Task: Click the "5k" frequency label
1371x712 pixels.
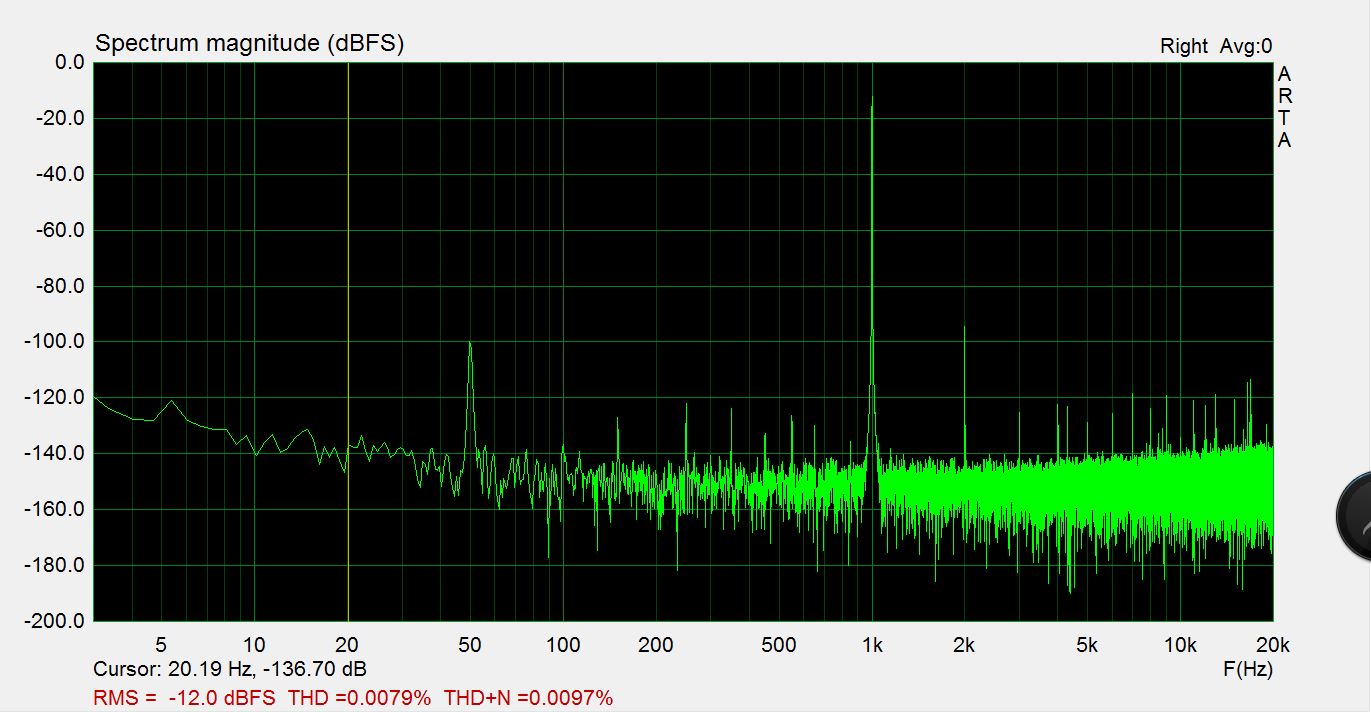Action: click(x=1087, y=645)
